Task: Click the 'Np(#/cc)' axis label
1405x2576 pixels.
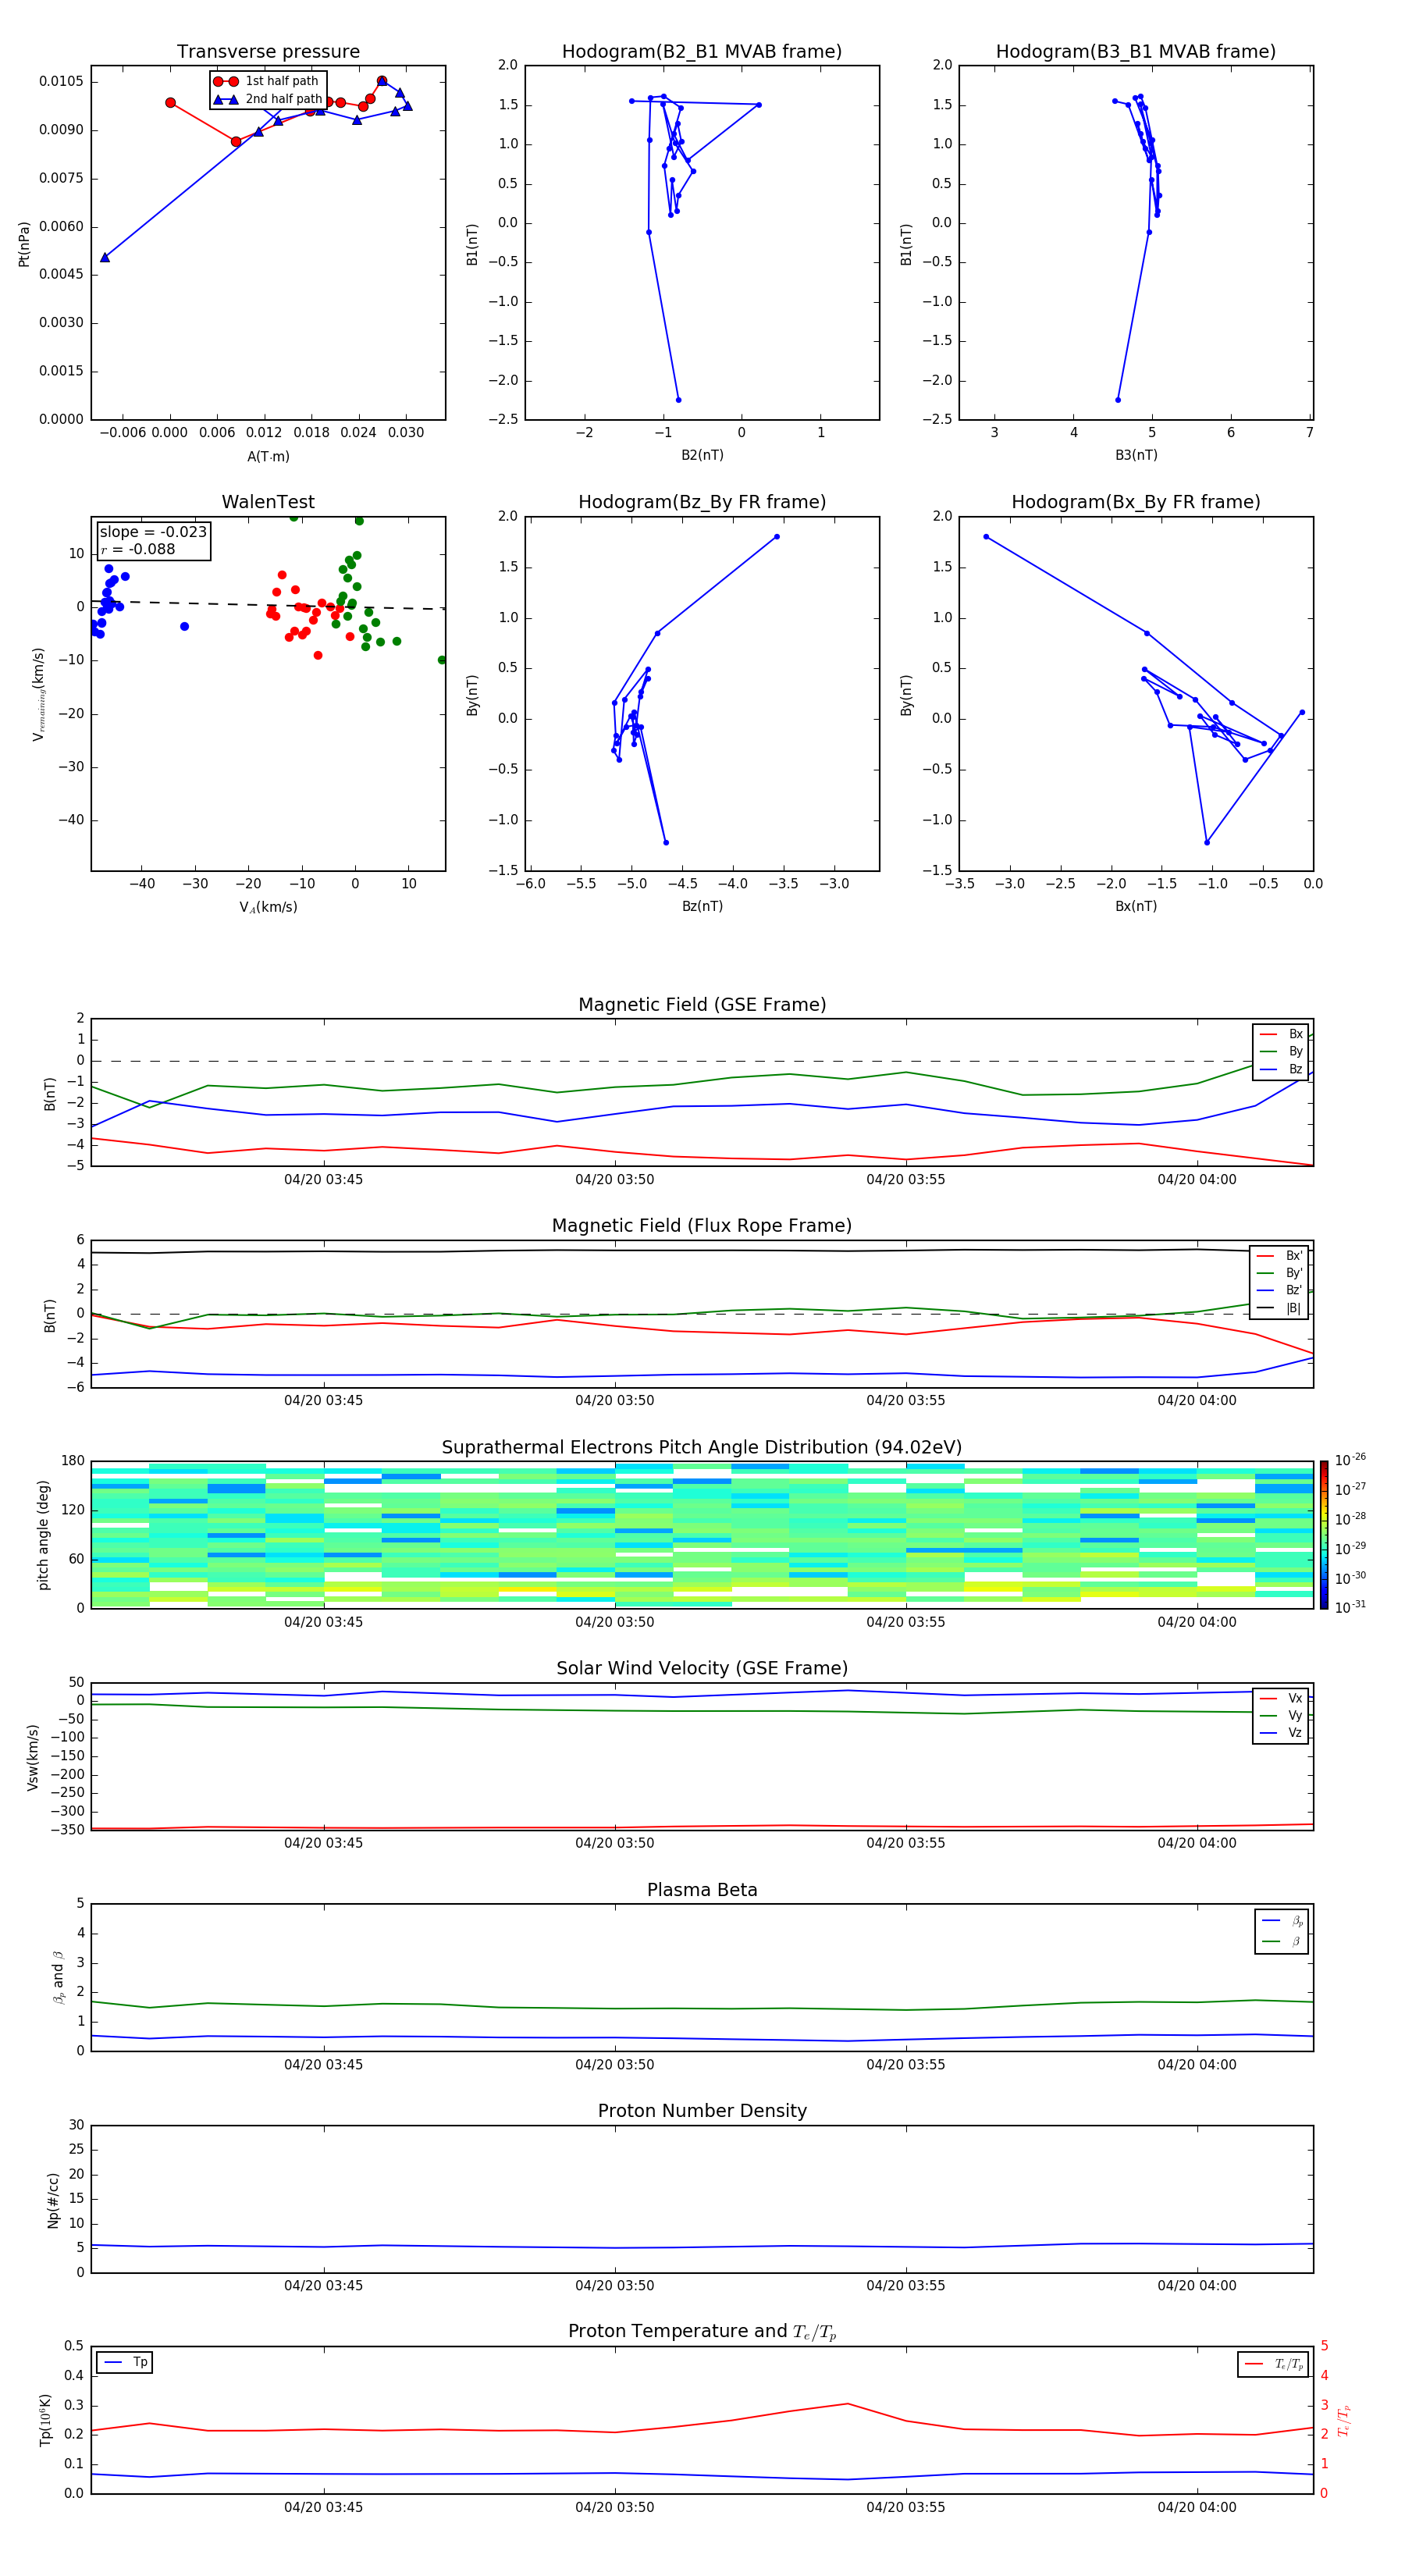Action: click(x=53, y=2200)
